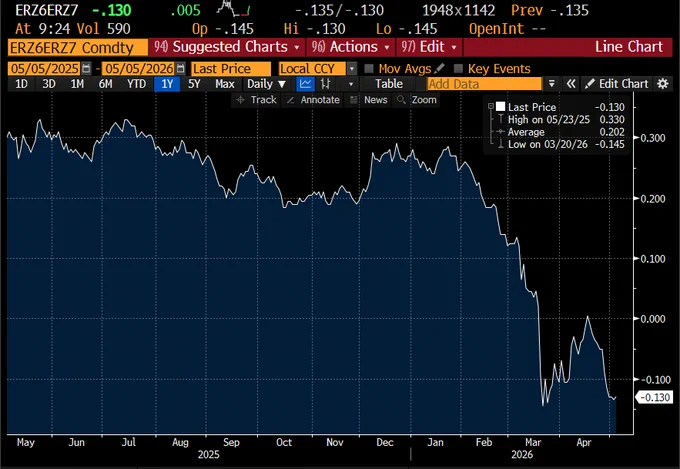Click the 'Mar' x-axis month label
680x469 pixels.
pos(533,442)
